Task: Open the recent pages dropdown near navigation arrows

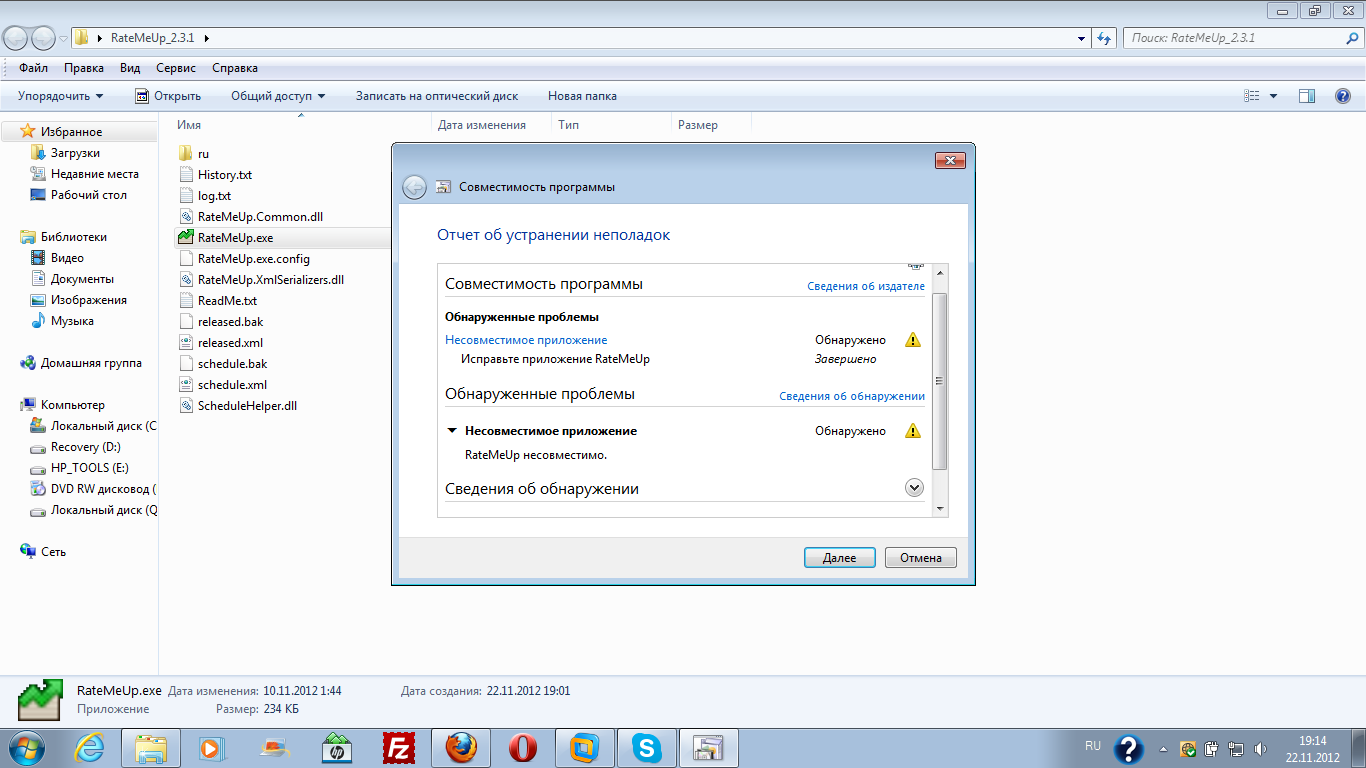Action: click(x=63, y=39)
